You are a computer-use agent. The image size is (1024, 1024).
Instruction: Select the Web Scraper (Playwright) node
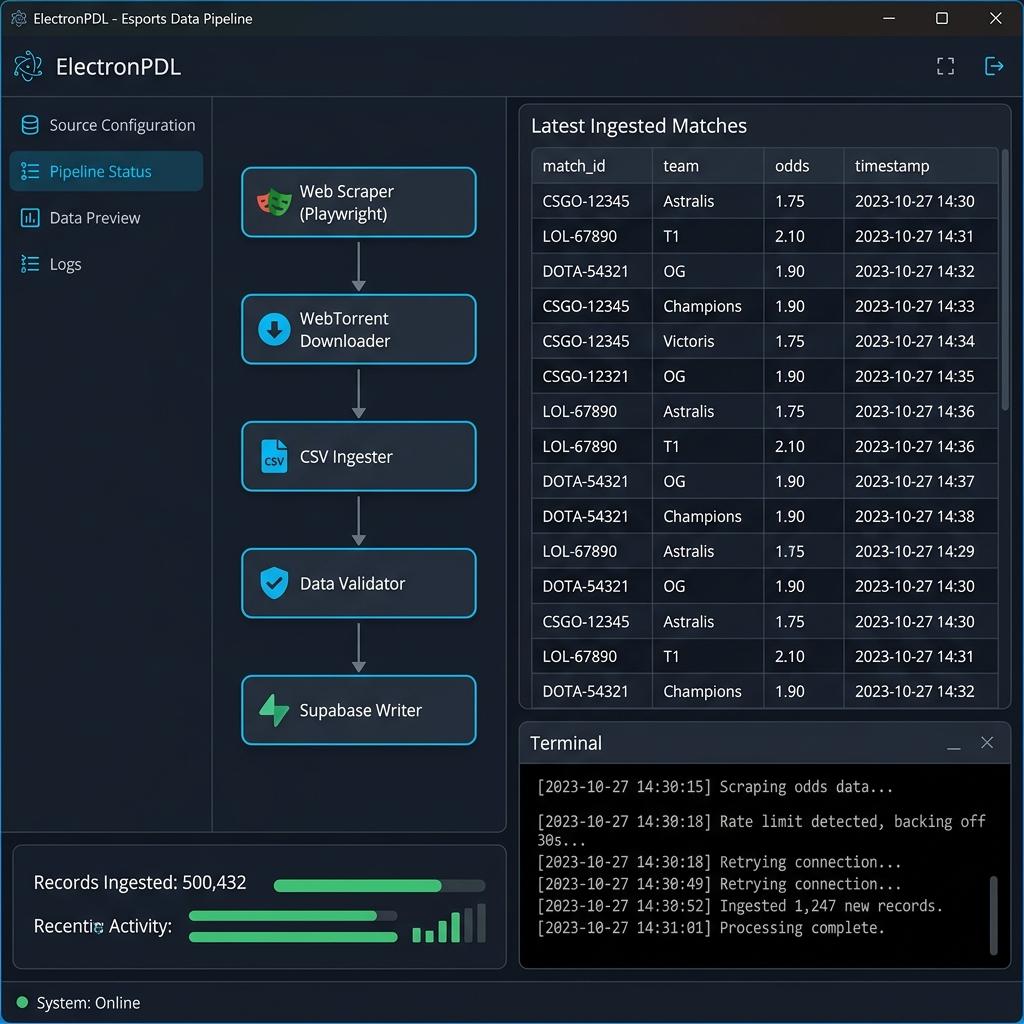click(359, 202)
